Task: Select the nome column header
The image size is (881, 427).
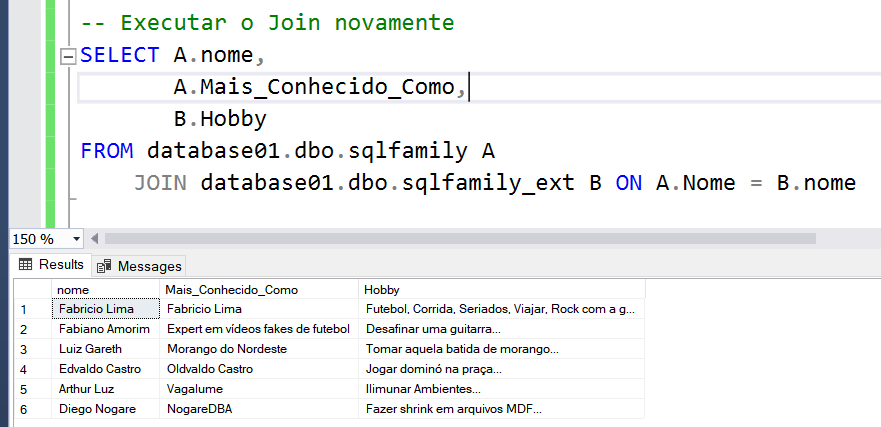Action: tap(105, 289)
